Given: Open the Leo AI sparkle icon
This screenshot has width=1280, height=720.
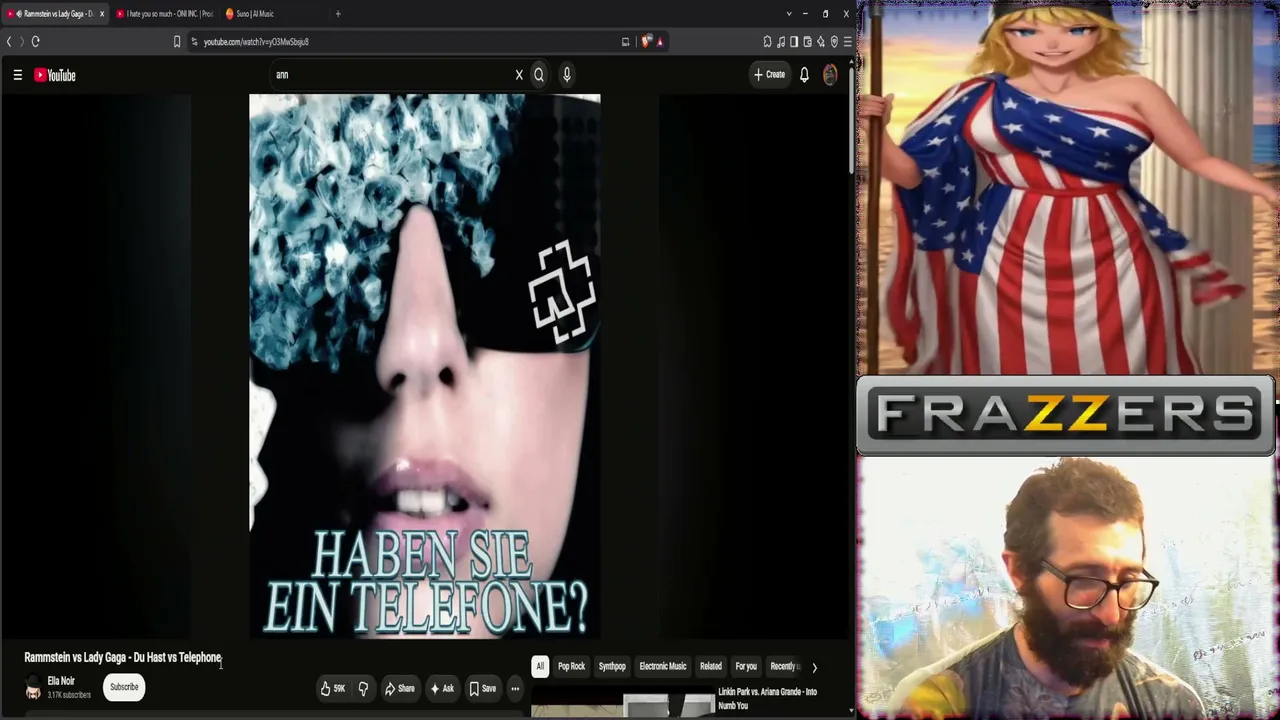Looking at the screenshot, I should [x=821, y=41].
